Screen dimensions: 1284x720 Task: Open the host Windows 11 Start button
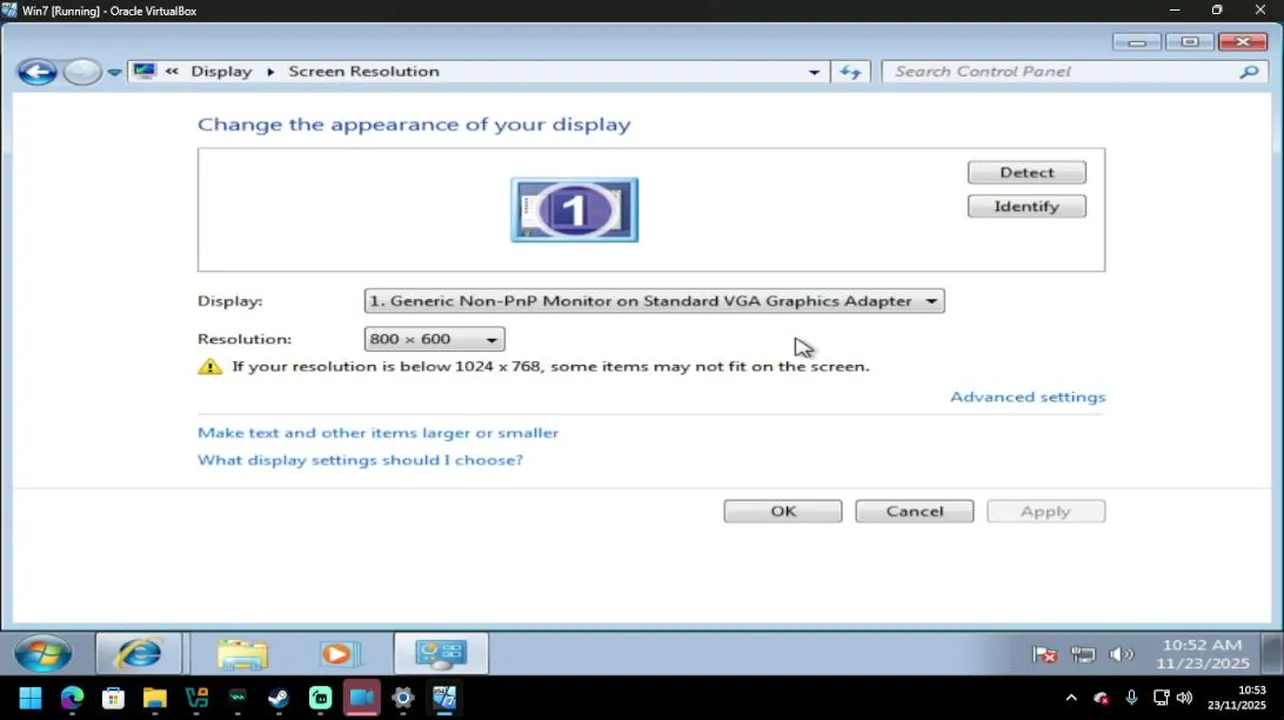(30, 697)
